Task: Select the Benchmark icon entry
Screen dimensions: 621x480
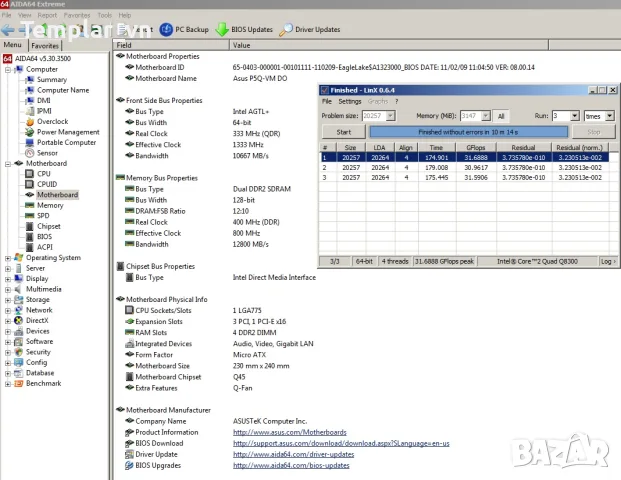Action: pos(19,383)
